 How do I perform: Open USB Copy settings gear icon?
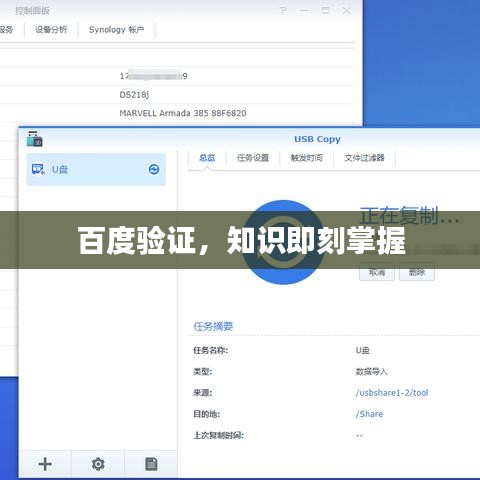[x=98, y=464]
